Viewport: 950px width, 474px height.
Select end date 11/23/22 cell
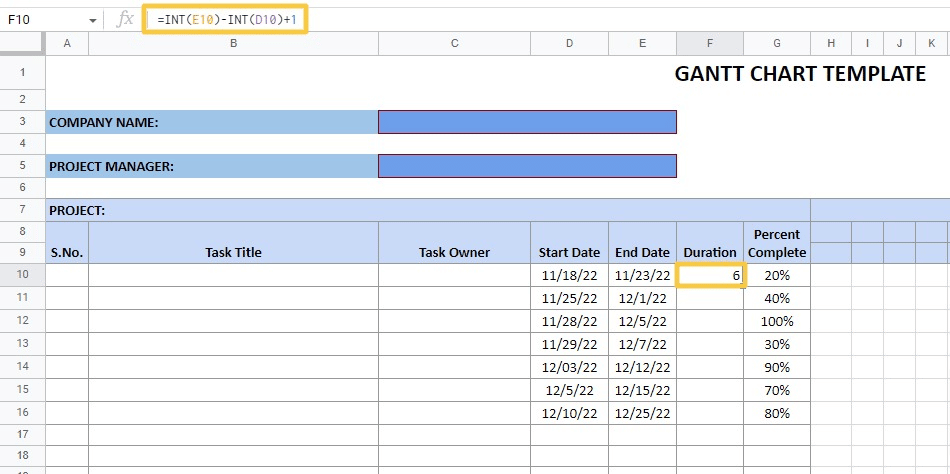(x=642, y=275)
